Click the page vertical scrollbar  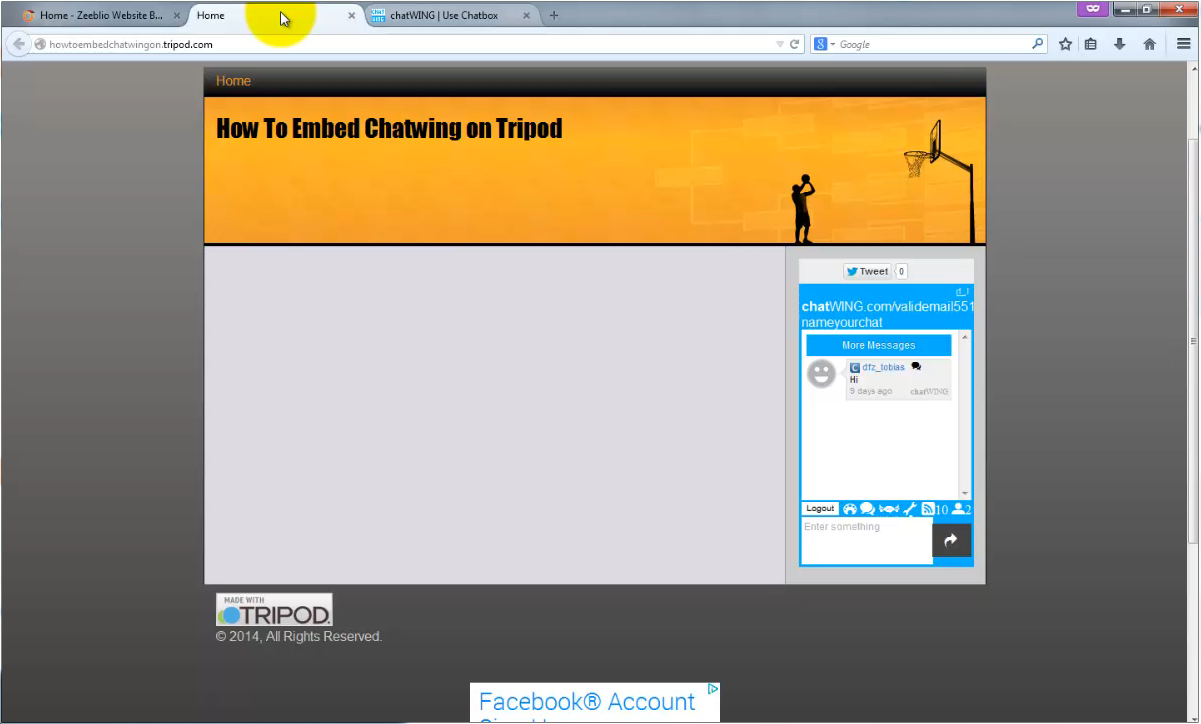[1193, 340]
